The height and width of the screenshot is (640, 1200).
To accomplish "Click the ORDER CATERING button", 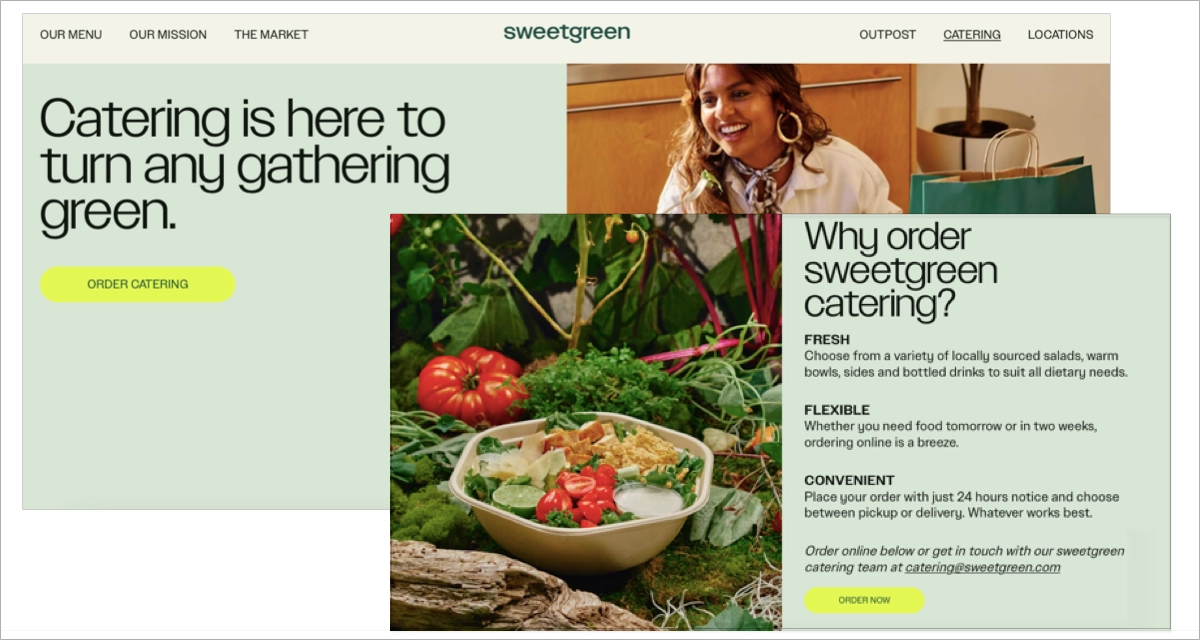I will pyautogui.click(x=138, y=284).
